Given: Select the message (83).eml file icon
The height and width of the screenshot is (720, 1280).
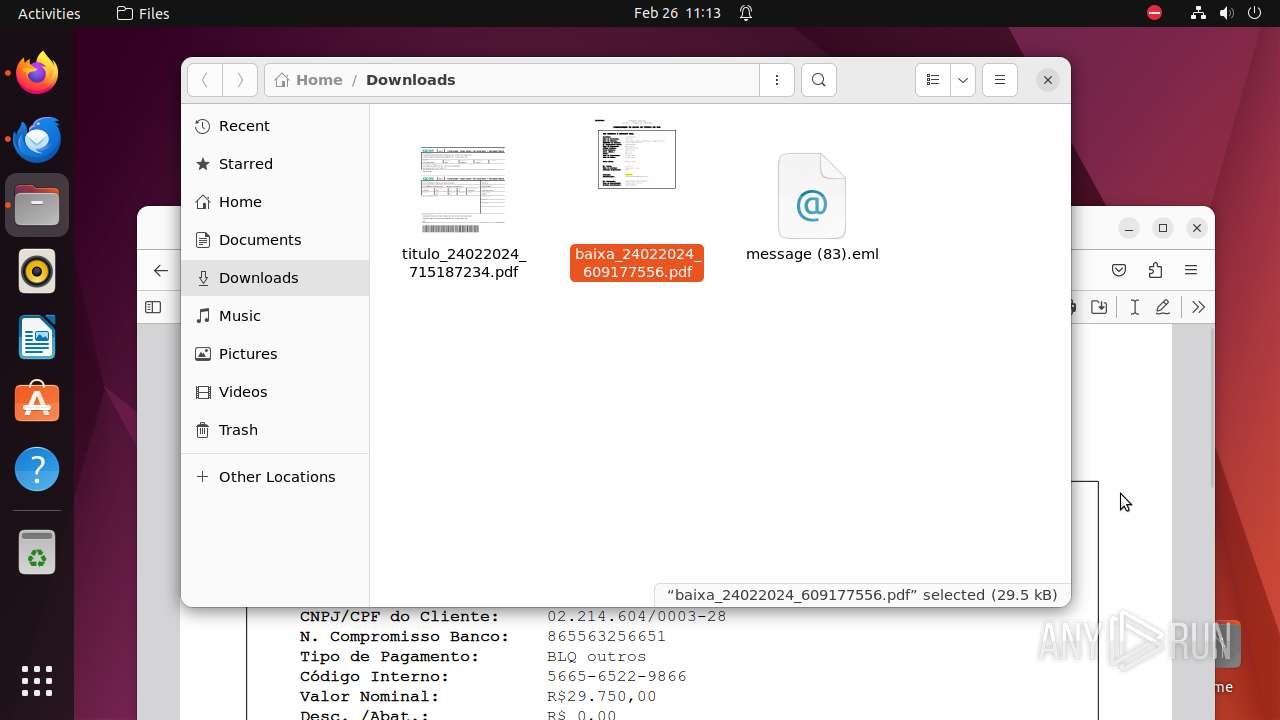Looking at the screenshot, I should (x=812, y=196).
